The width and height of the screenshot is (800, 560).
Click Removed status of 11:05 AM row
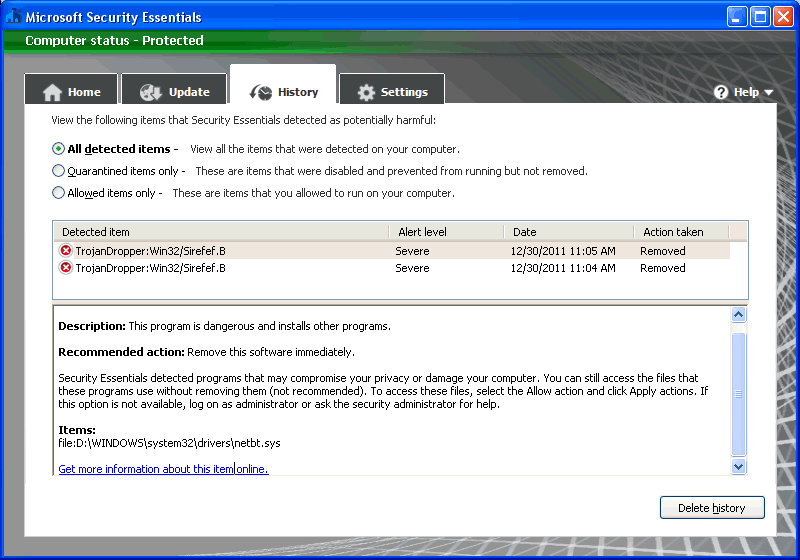[x=663, y=251]
